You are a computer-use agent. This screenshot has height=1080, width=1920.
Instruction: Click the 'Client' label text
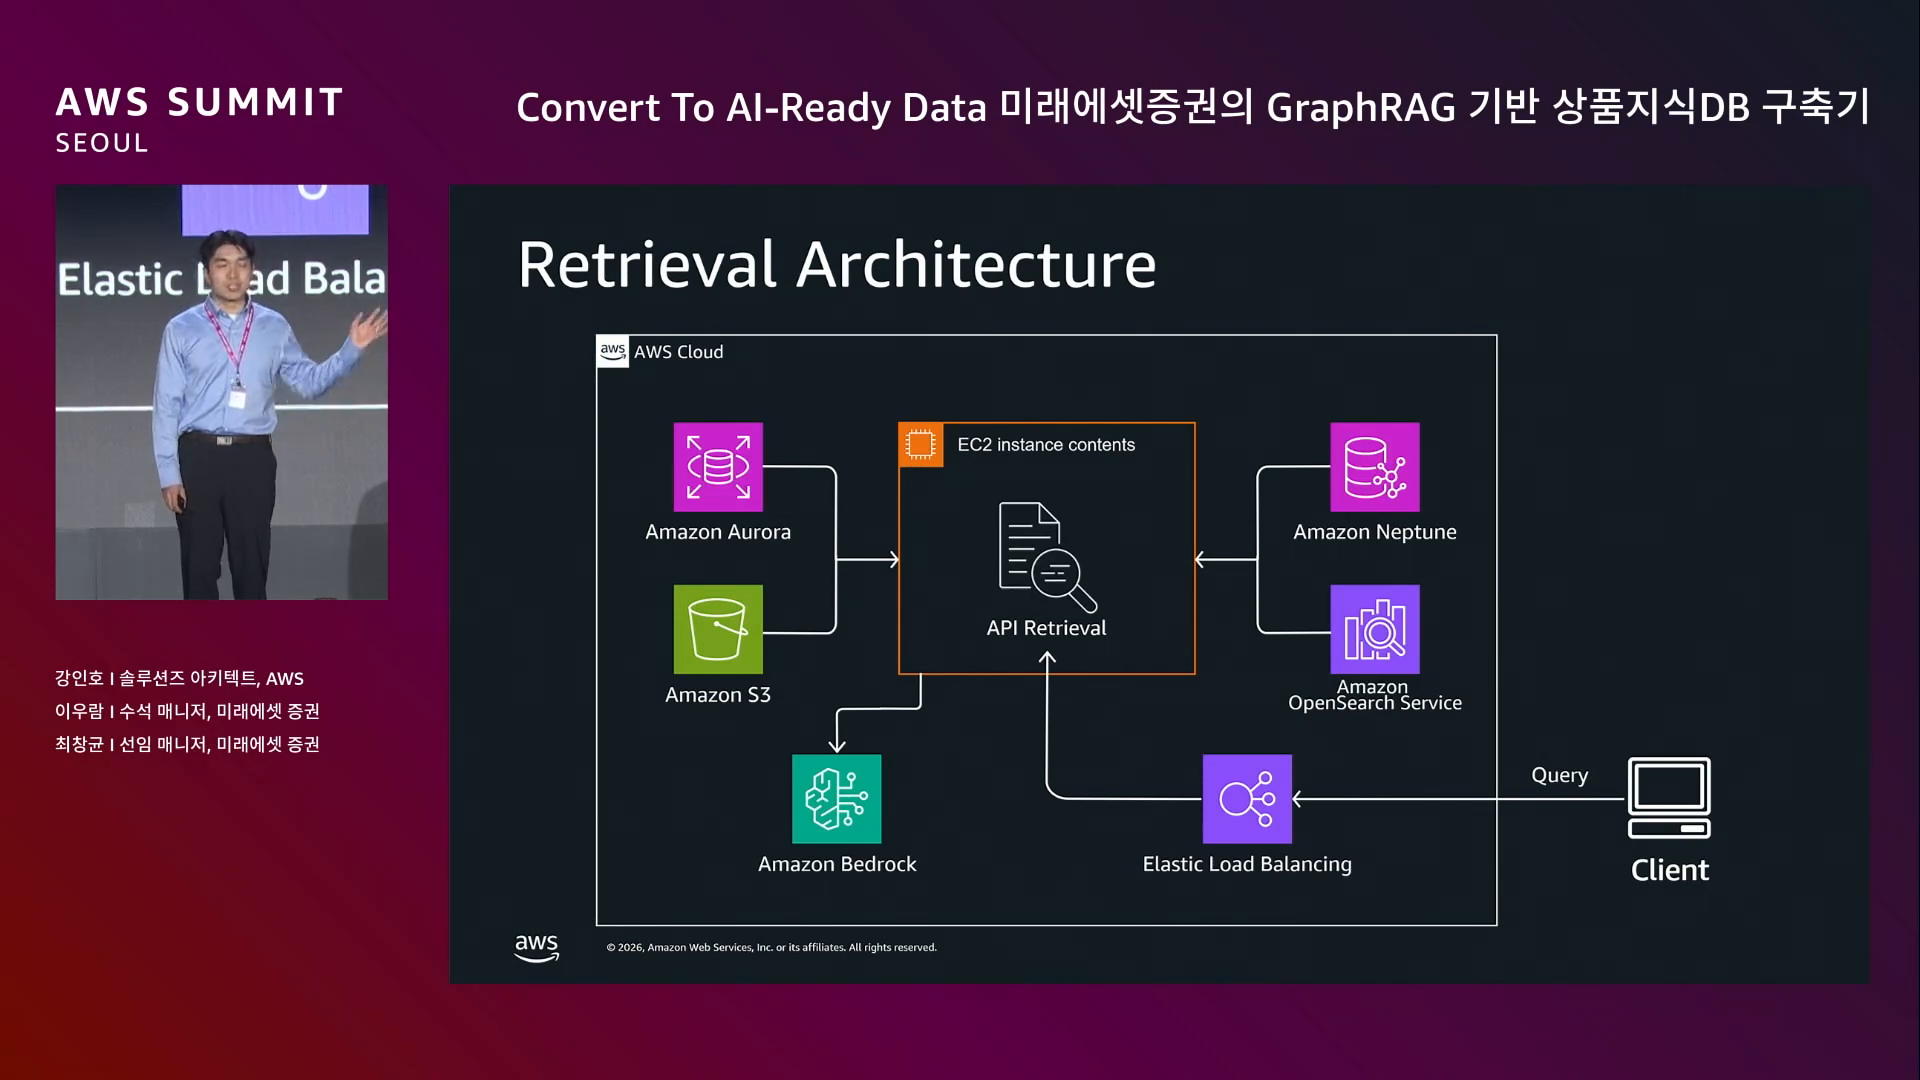pos(1669,870)
